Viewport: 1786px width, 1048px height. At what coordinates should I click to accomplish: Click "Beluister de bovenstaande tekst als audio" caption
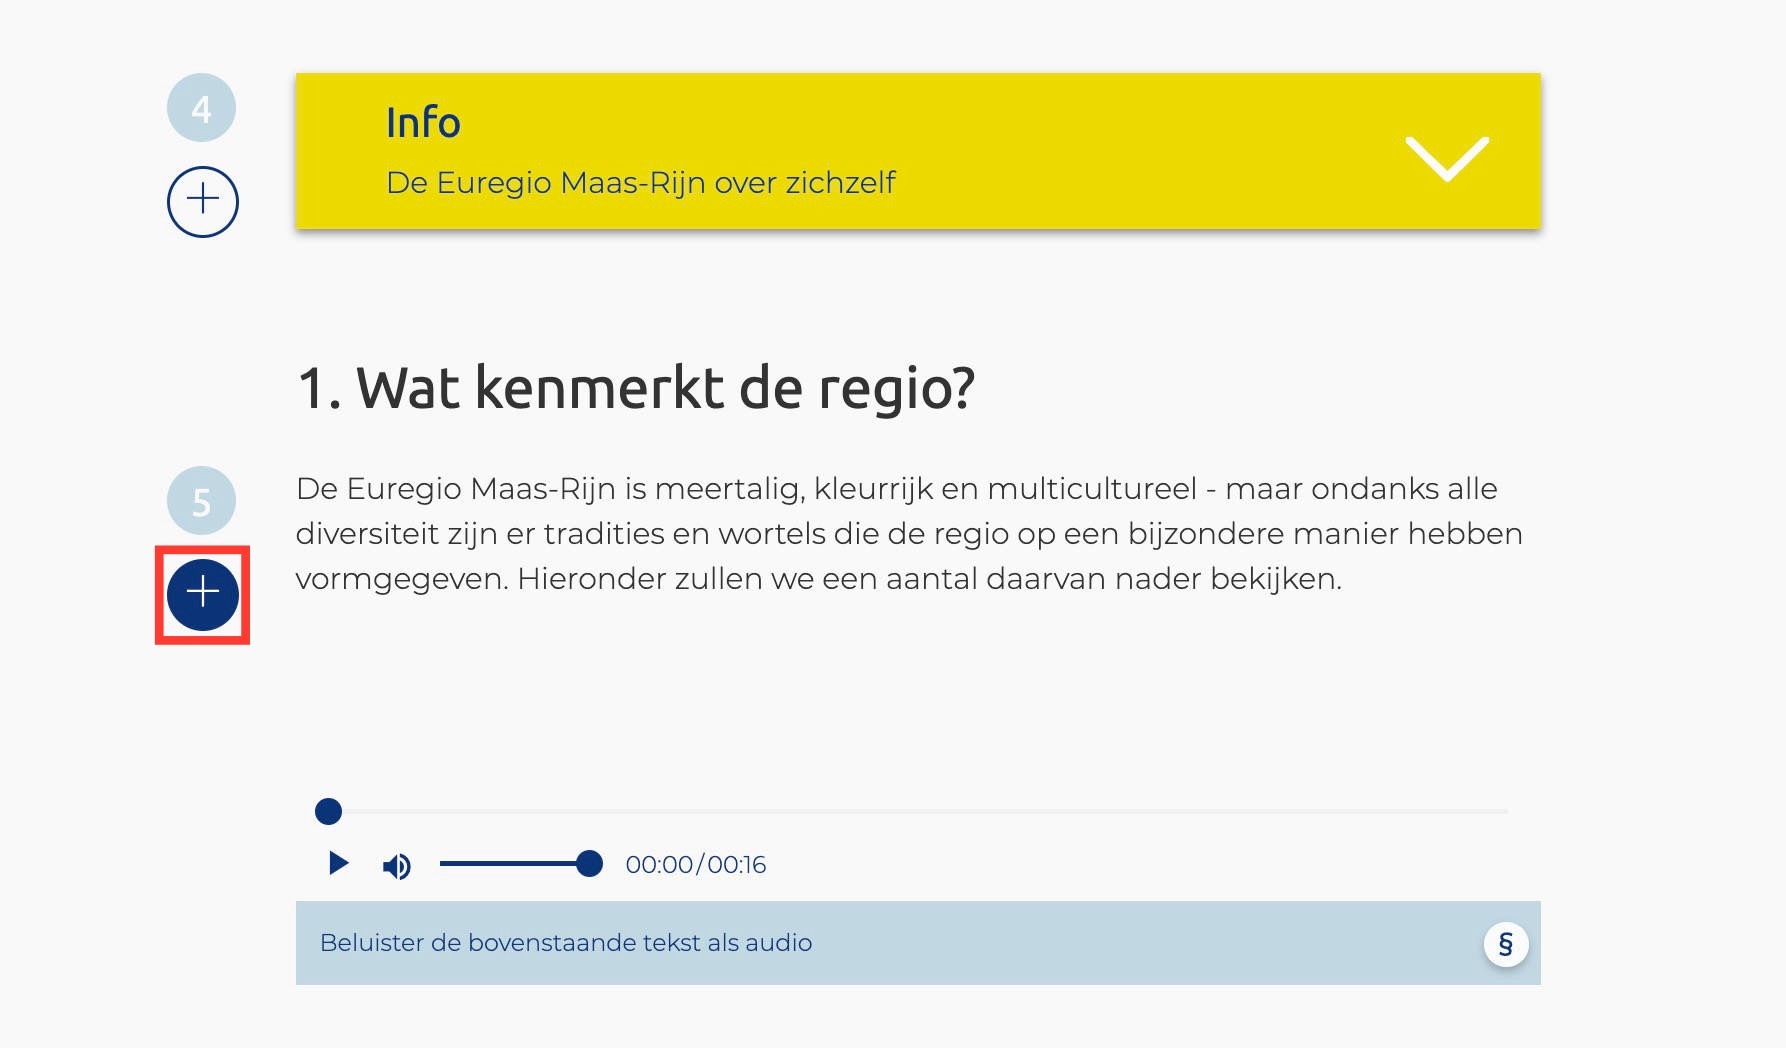[x=566, y=943]
